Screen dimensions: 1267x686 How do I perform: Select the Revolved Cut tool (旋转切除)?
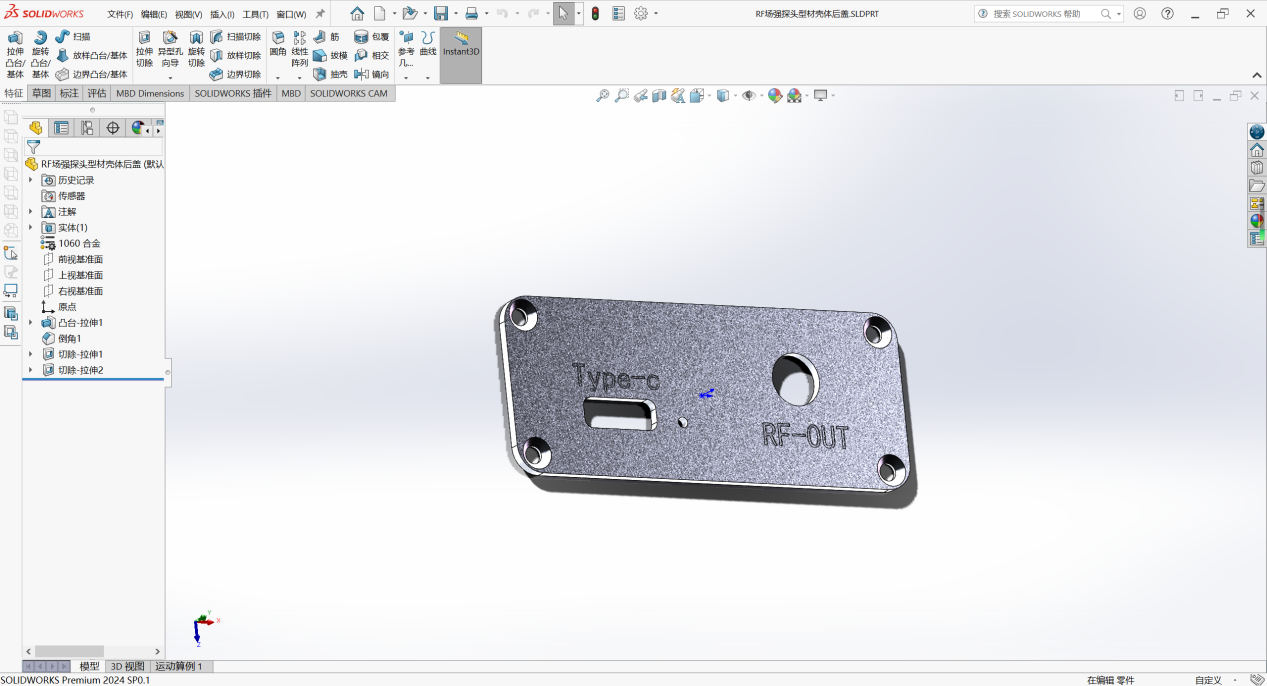(196, 49)
